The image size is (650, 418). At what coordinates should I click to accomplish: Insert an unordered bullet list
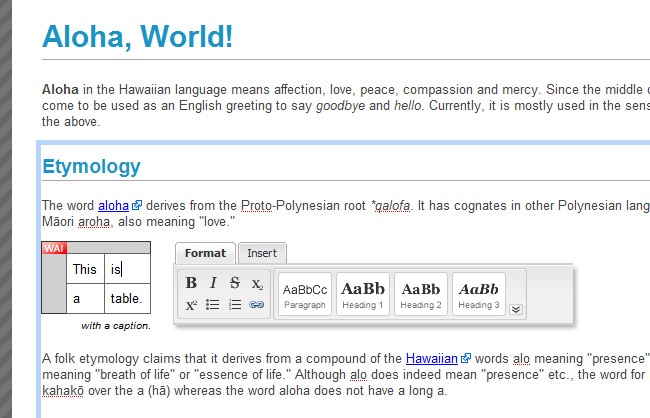213,305
